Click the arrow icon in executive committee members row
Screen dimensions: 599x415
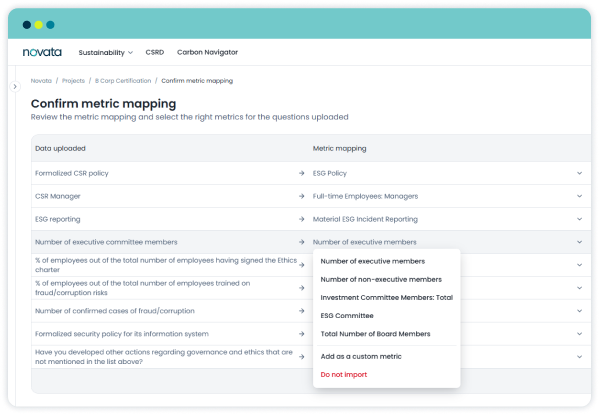(x=301, y=242)
